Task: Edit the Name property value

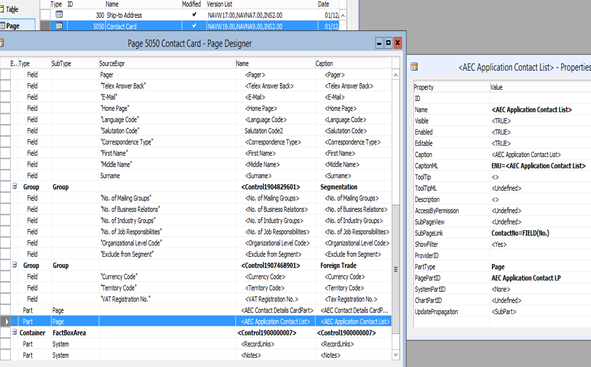Action: tap(540, 110)
